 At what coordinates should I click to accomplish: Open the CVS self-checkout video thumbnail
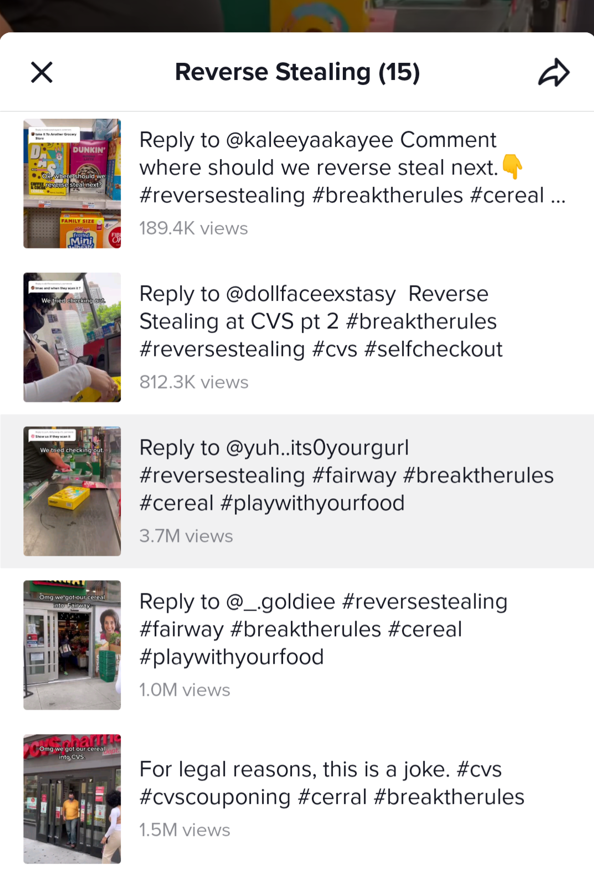click(72, 337)
